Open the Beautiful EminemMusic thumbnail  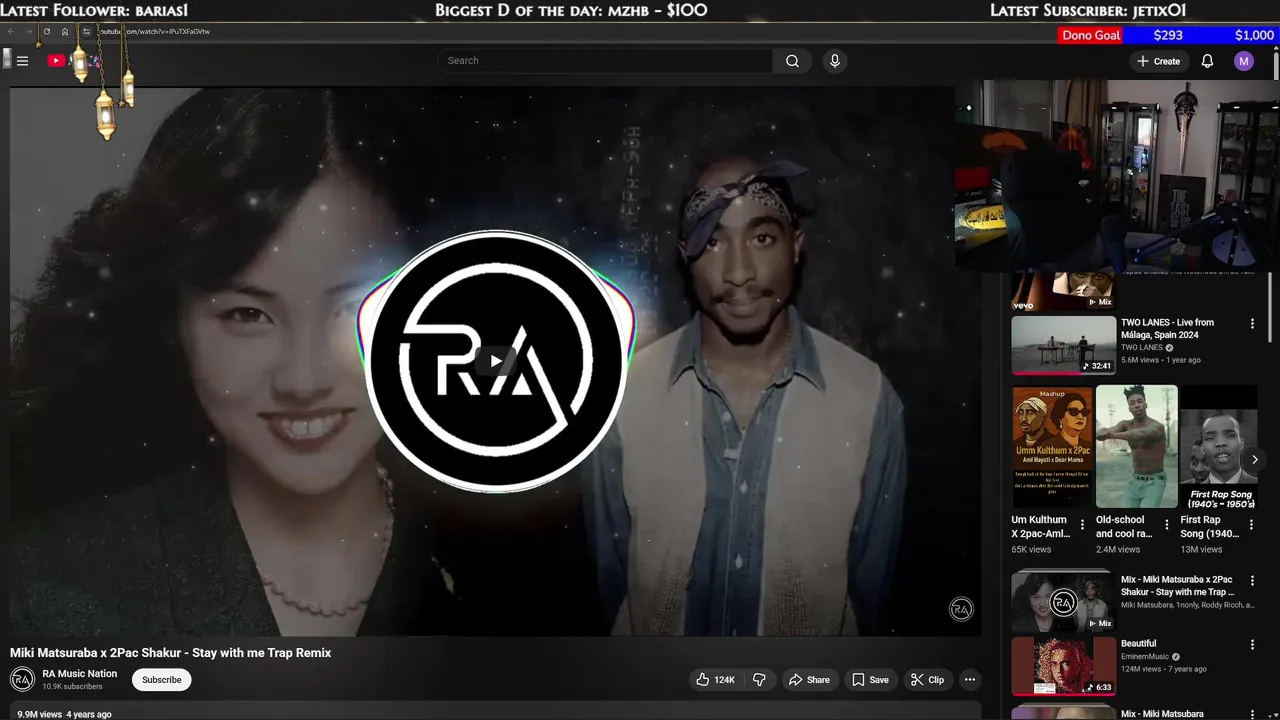pyautogui.click(x=1064, y=666)
